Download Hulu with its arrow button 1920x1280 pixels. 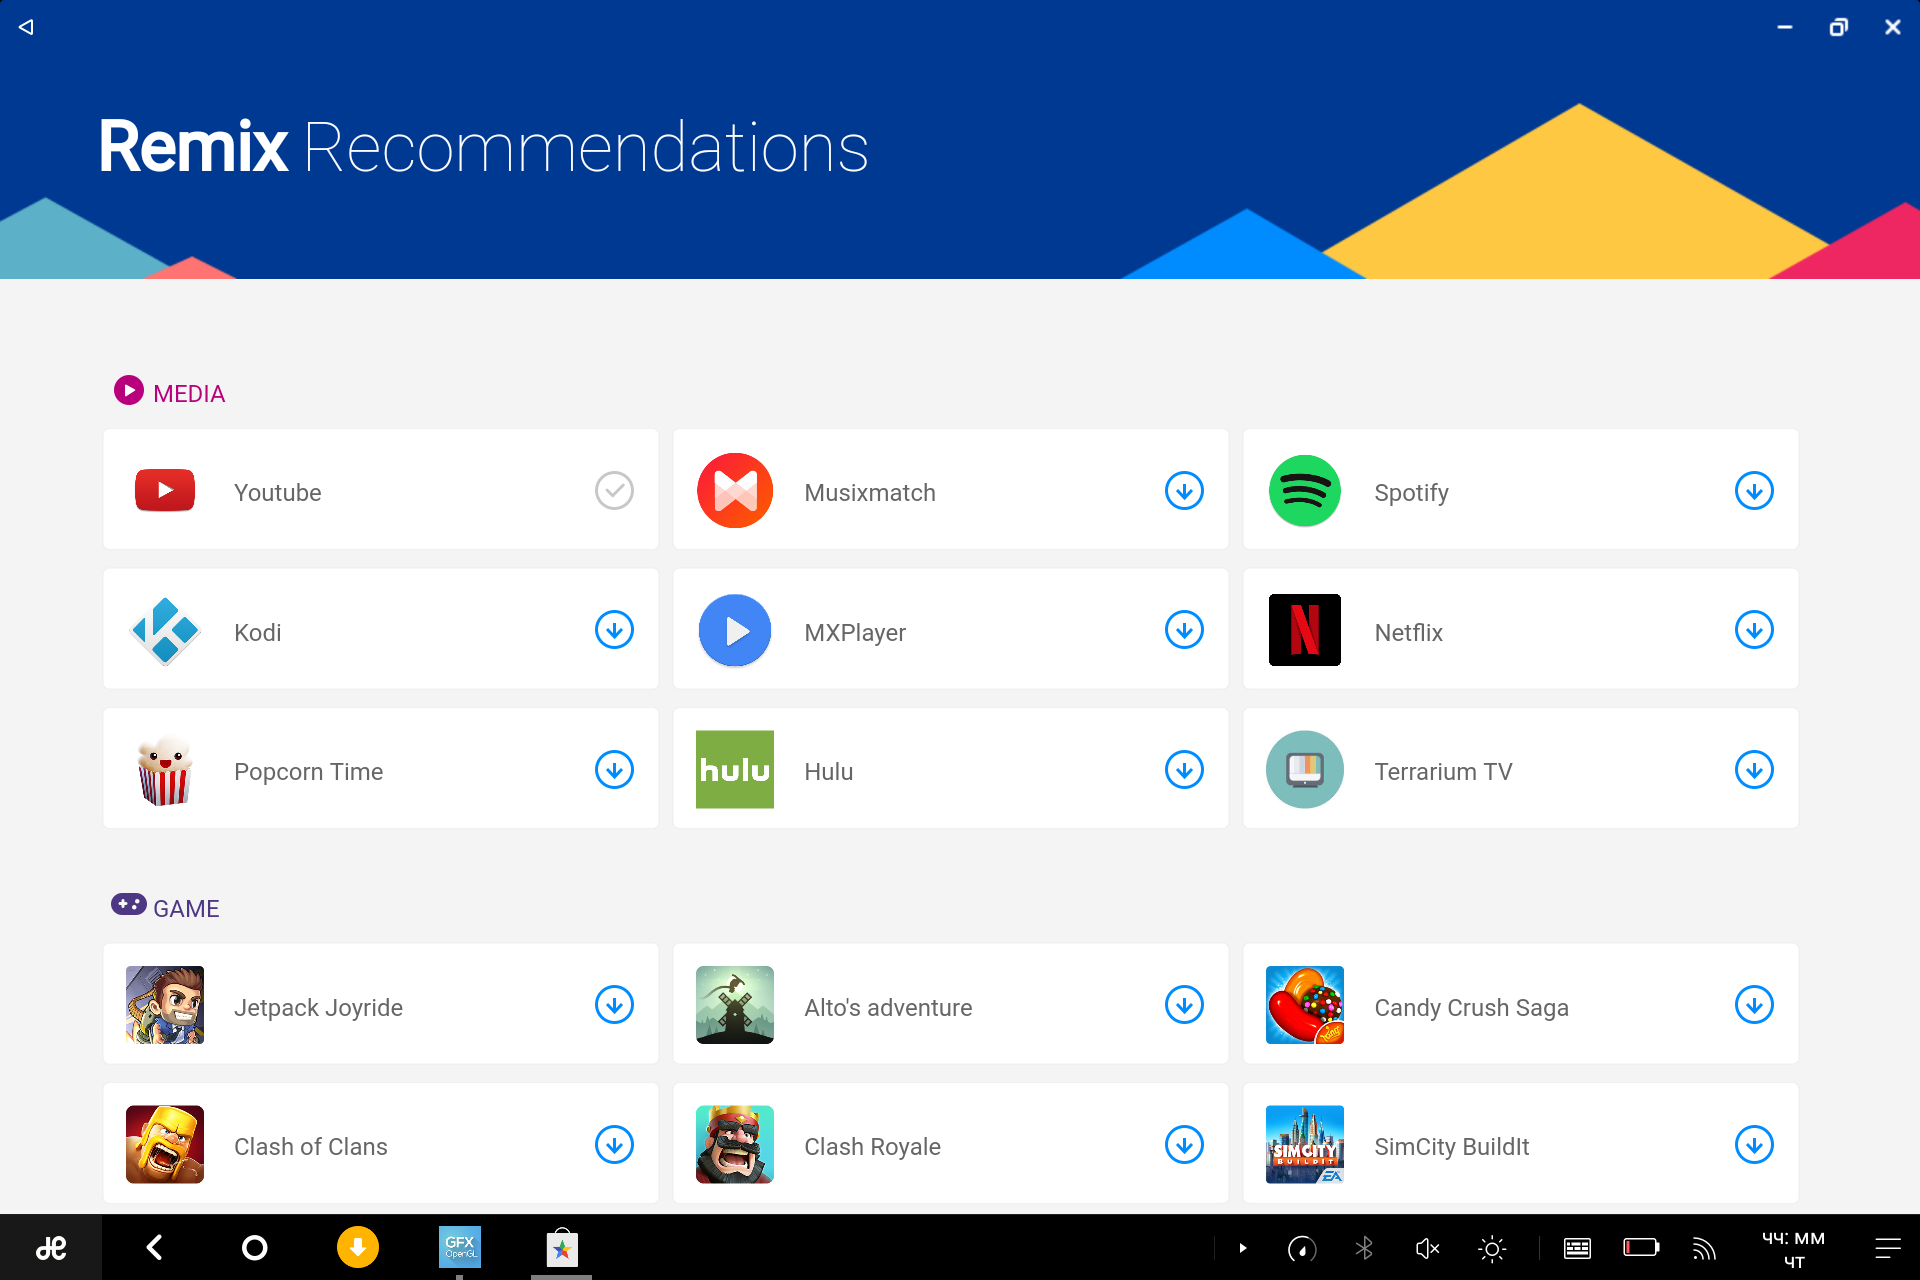click(x=1184, y=770)
